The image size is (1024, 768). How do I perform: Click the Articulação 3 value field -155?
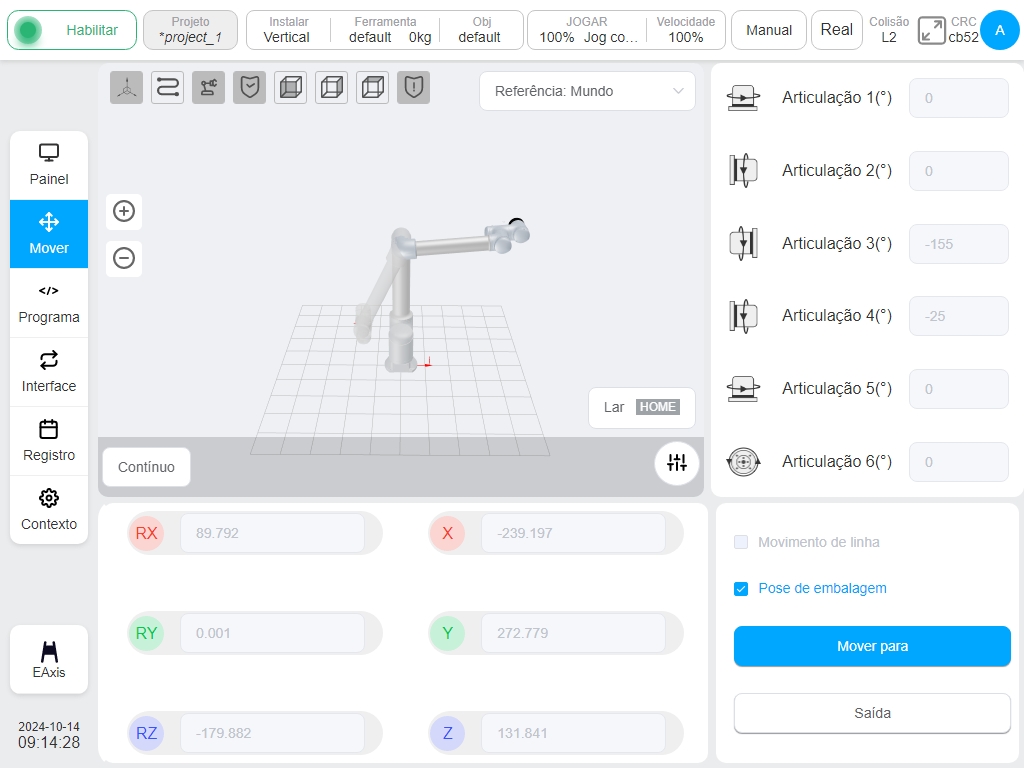click(959, 244)
